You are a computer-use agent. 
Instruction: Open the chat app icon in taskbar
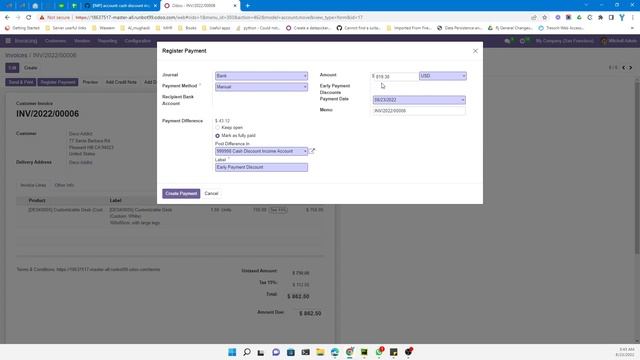coord(276,352)
